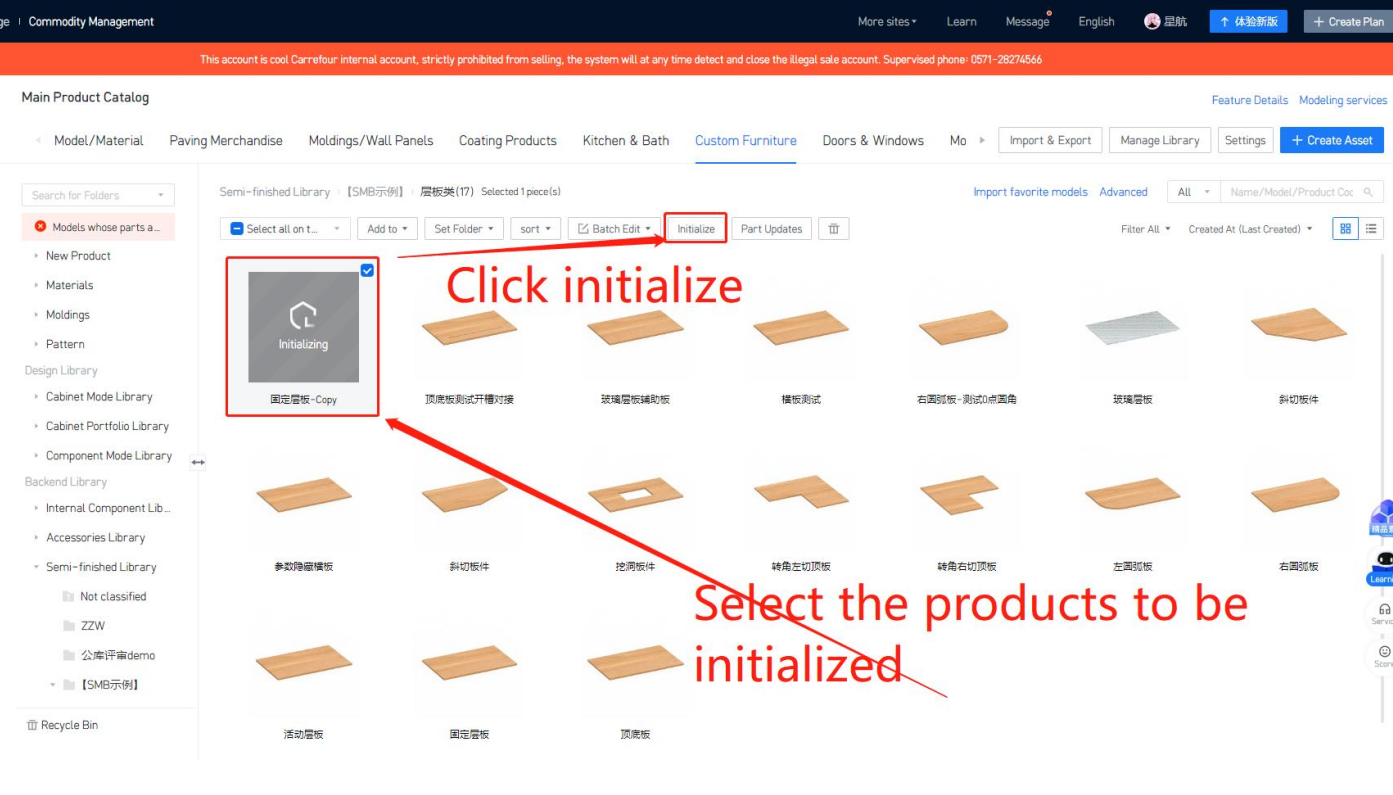1393x795 pixels.
Task: Select the 转角左切顶板 product thumbnail
Action: [801, 494]
